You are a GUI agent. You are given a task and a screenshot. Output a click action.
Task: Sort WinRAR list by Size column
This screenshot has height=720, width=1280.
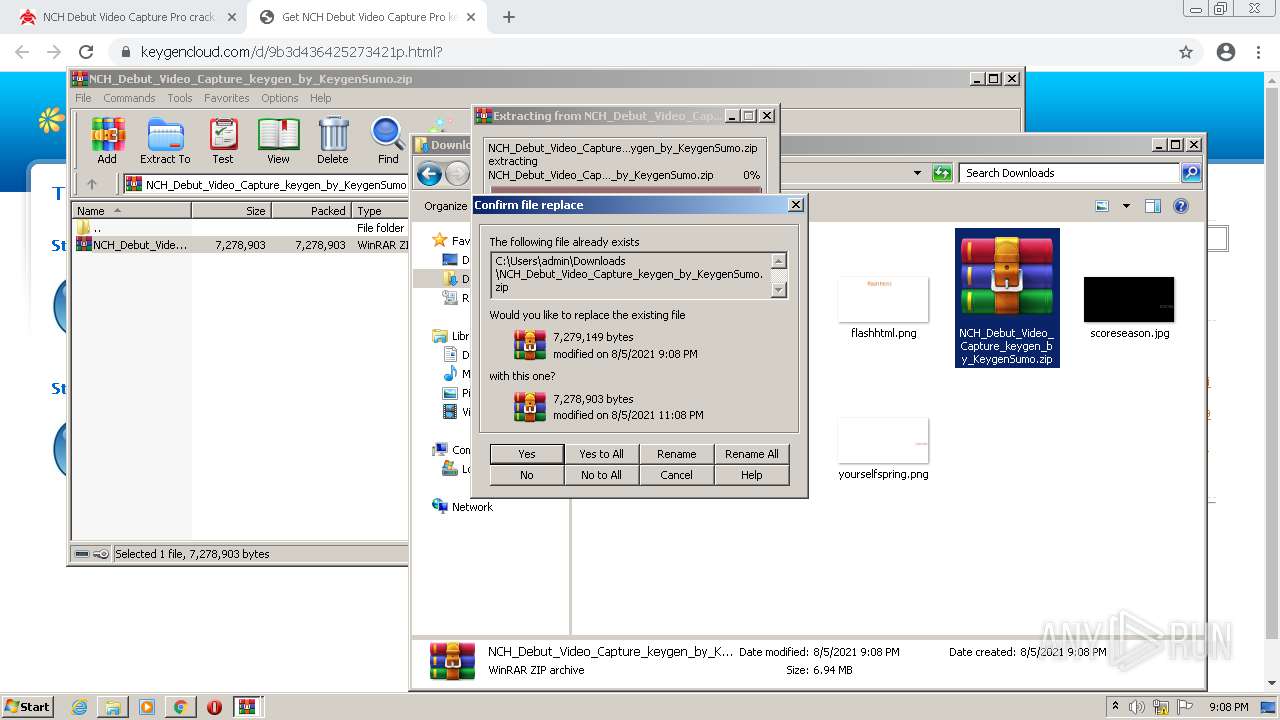pos(231,211)
